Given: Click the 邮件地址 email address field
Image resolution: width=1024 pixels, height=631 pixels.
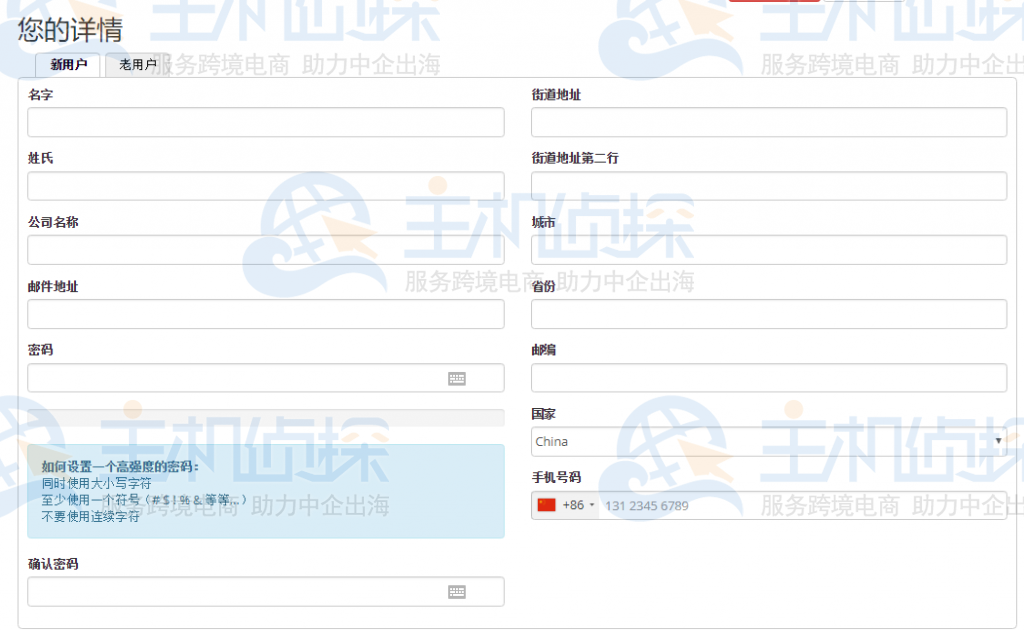Looking at the screenshot, I should [265, 314].
